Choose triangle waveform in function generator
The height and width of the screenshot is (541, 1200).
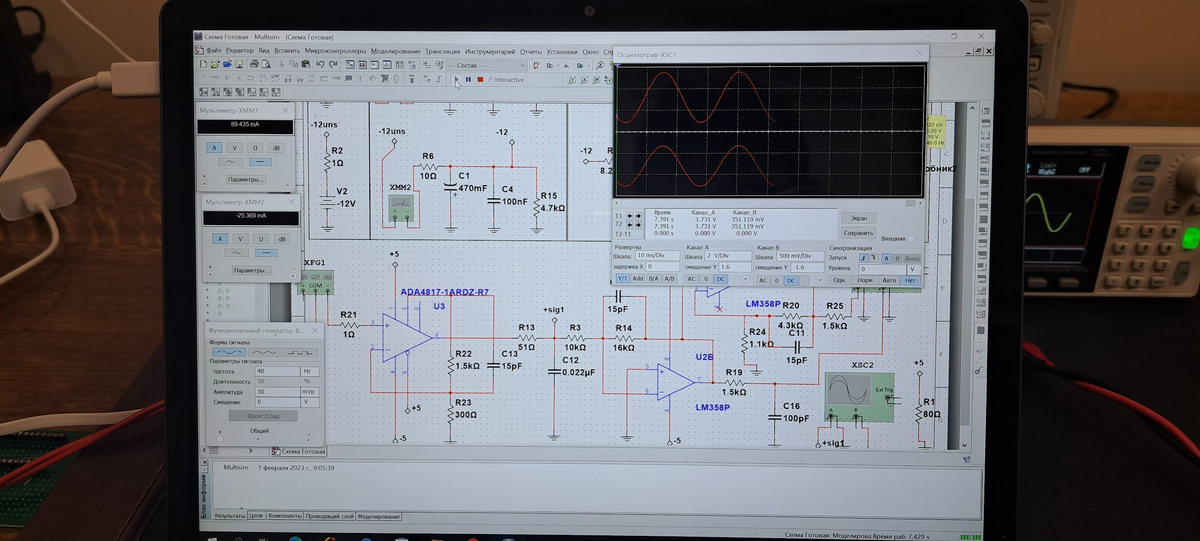pyautogui.click(x=266, y=352)
